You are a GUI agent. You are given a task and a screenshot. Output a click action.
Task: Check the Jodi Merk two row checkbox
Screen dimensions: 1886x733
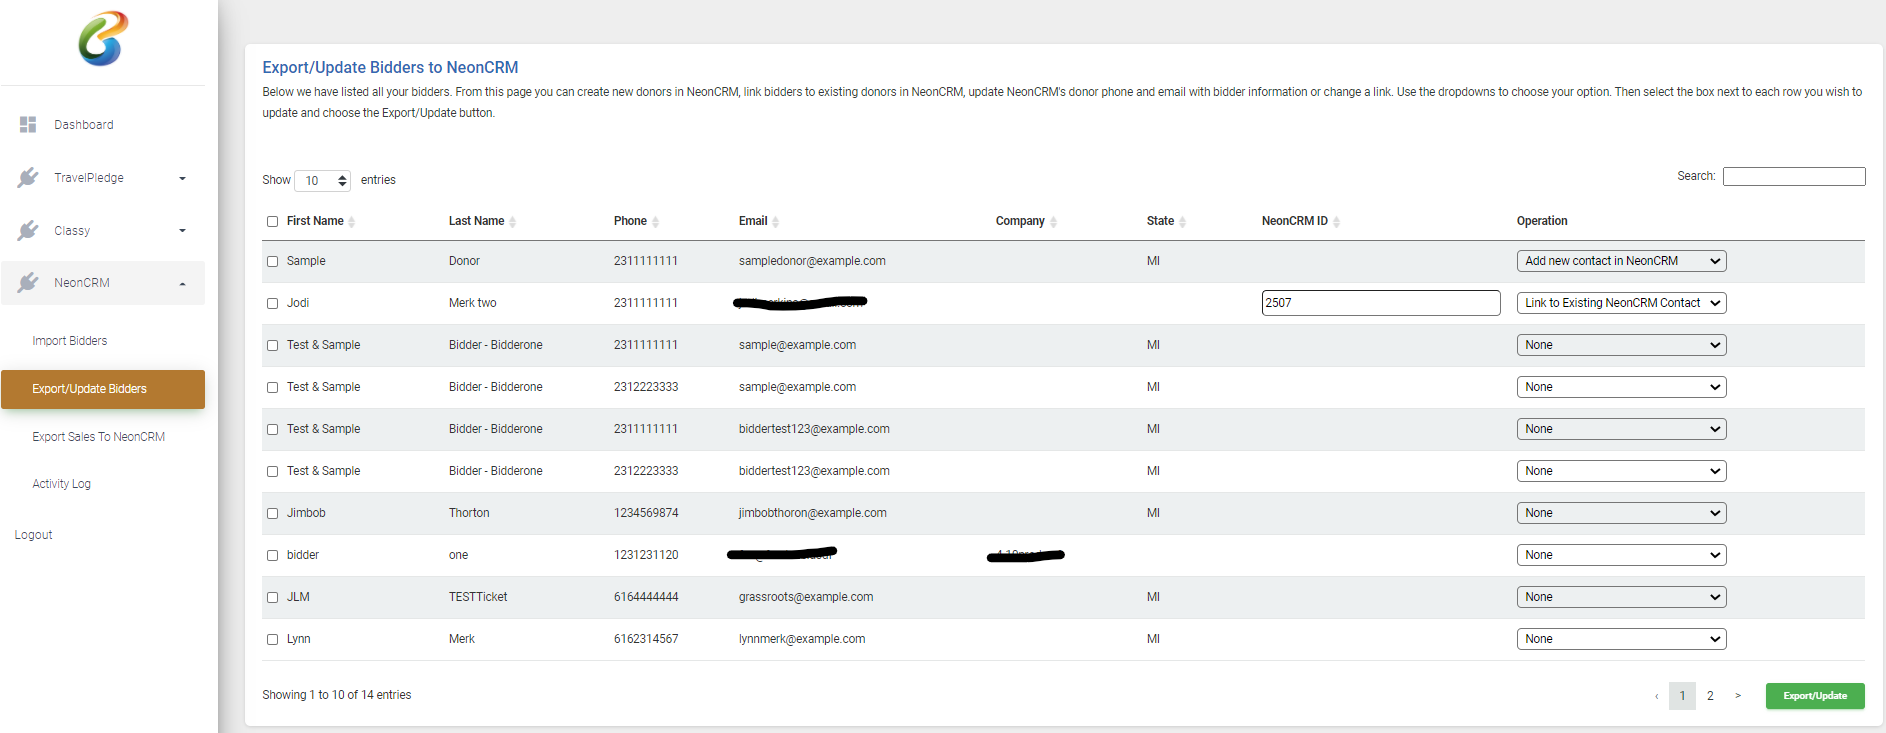(x=272, y=304)
